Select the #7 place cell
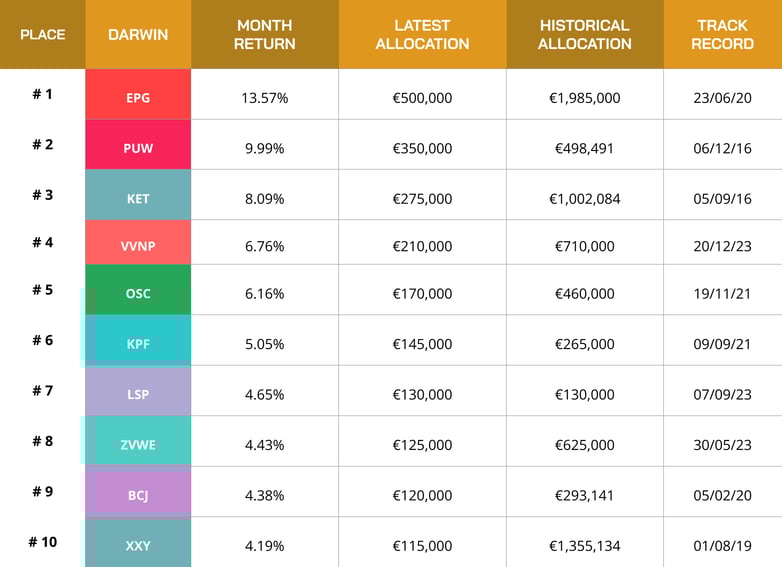 click(42, 391)
